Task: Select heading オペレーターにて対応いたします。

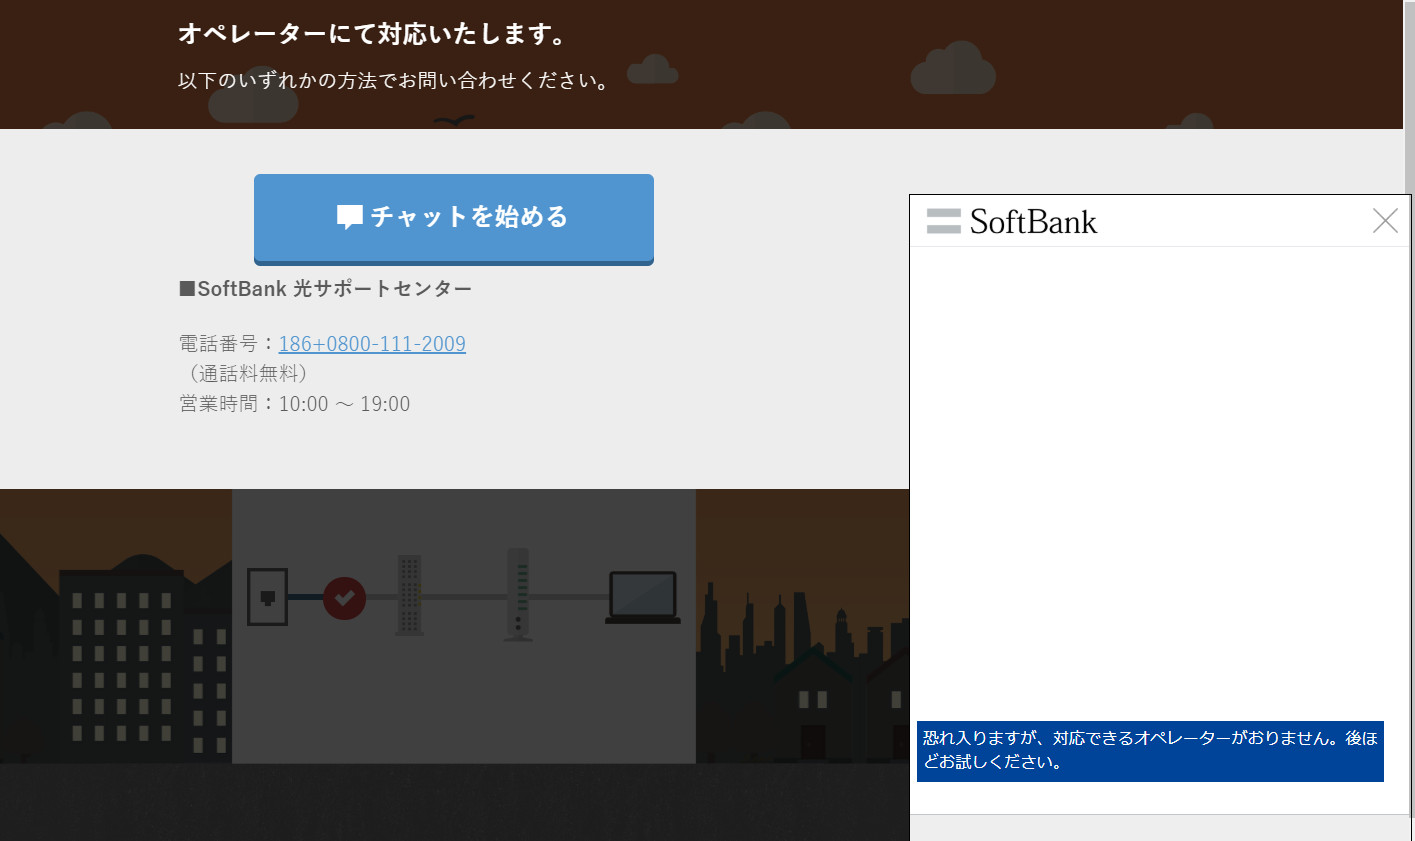Action: 374,34
